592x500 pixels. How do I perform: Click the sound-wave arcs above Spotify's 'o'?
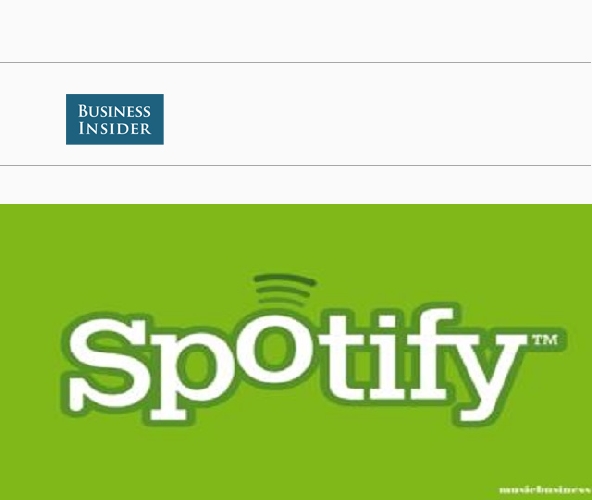[x=285, y=289]
